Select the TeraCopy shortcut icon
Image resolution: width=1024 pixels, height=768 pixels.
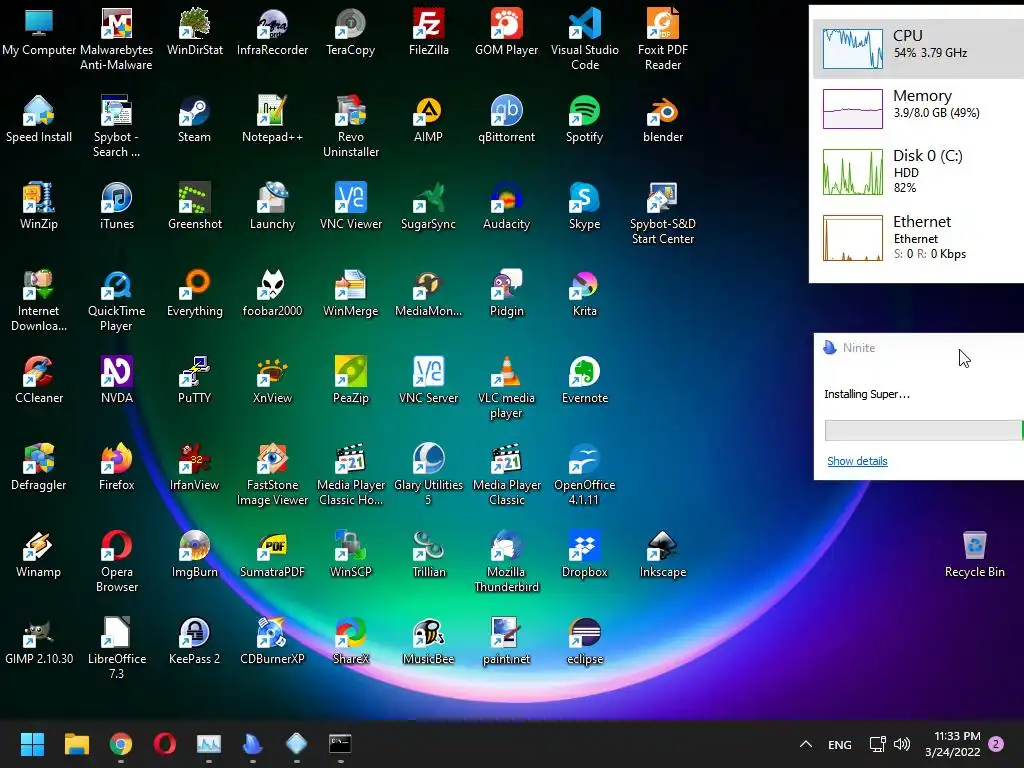351,31
